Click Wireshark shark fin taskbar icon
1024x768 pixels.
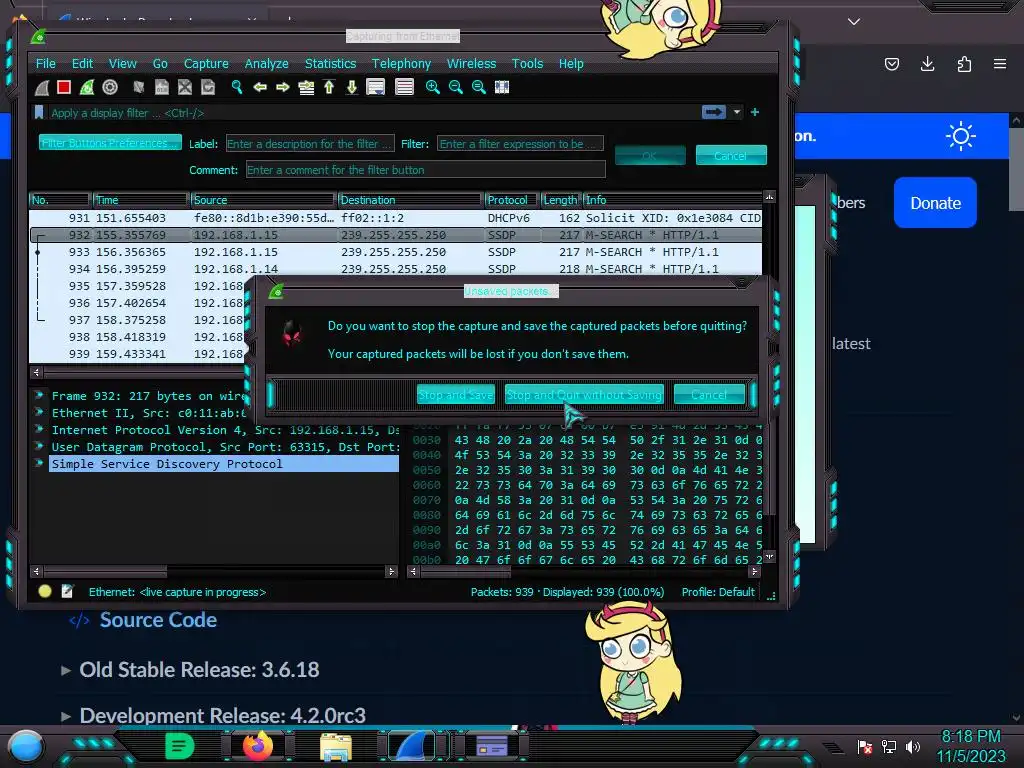point(413,745)
